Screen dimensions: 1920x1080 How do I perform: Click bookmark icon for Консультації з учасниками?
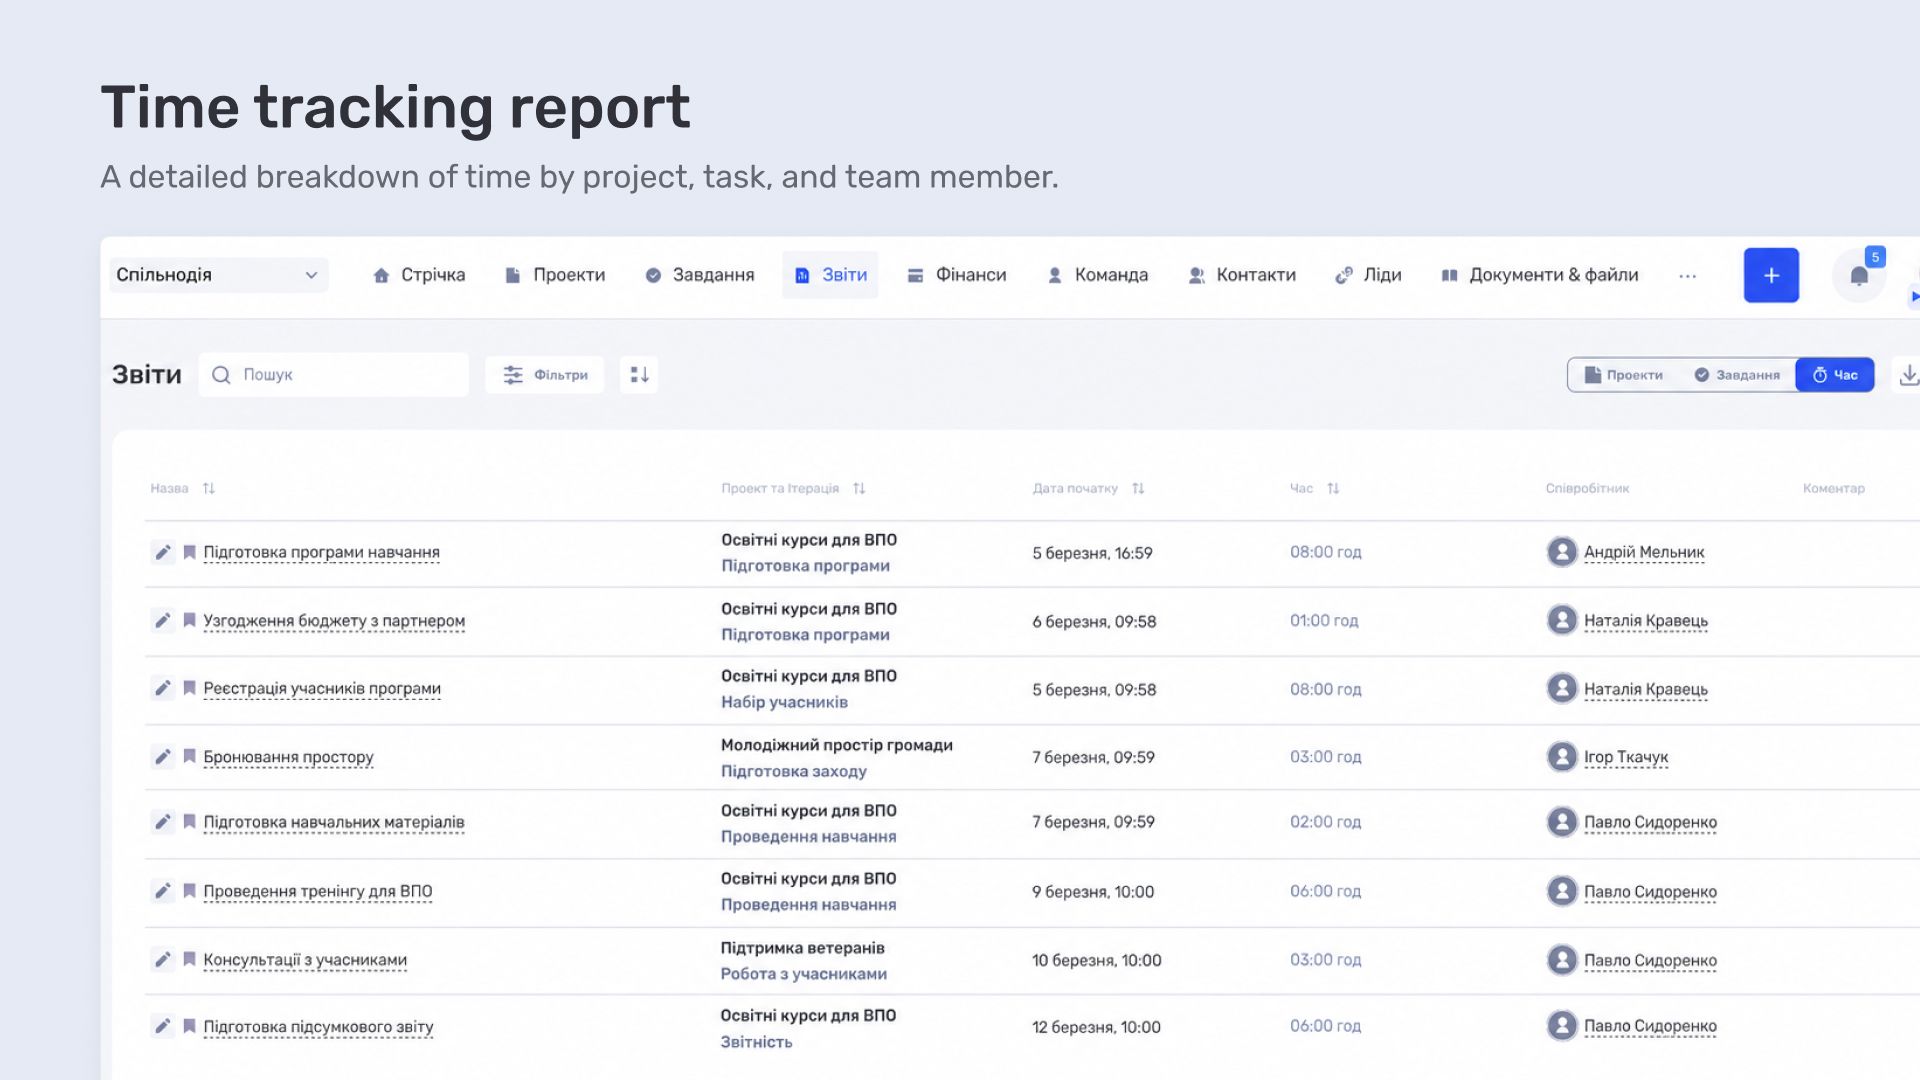(x=189, y=959)
